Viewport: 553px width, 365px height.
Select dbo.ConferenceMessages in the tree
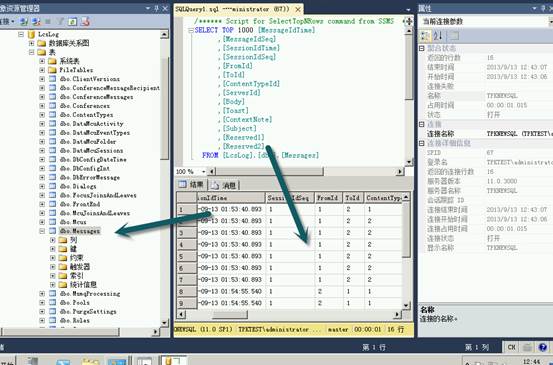[x=96, y=97]
